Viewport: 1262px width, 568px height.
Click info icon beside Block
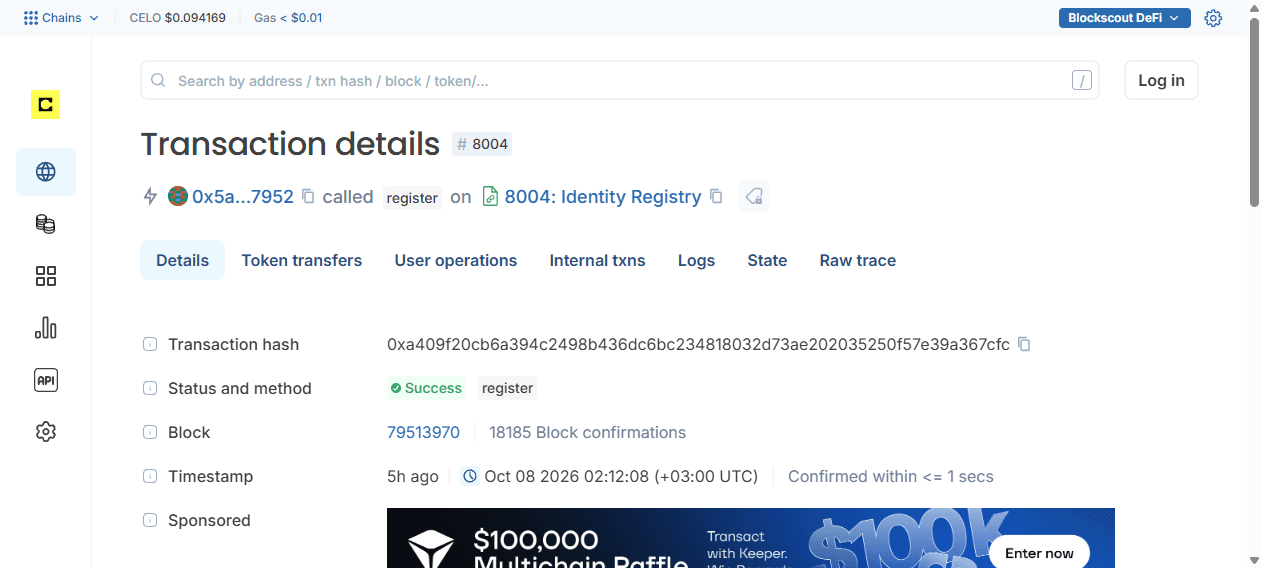(x=150, y=432)
